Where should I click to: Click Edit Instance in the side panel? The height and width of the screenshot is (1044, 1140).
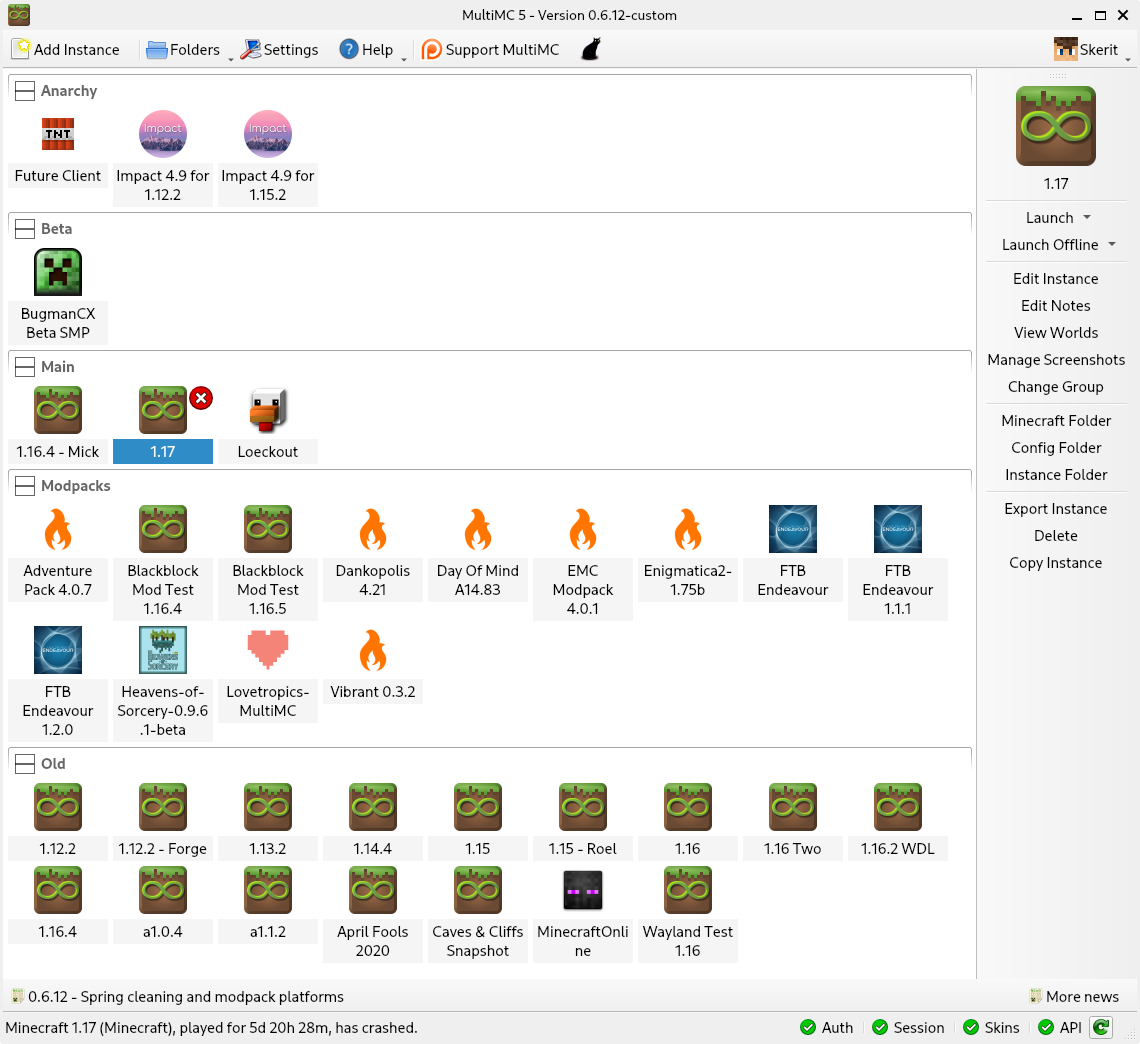[x=1055, y=279]
